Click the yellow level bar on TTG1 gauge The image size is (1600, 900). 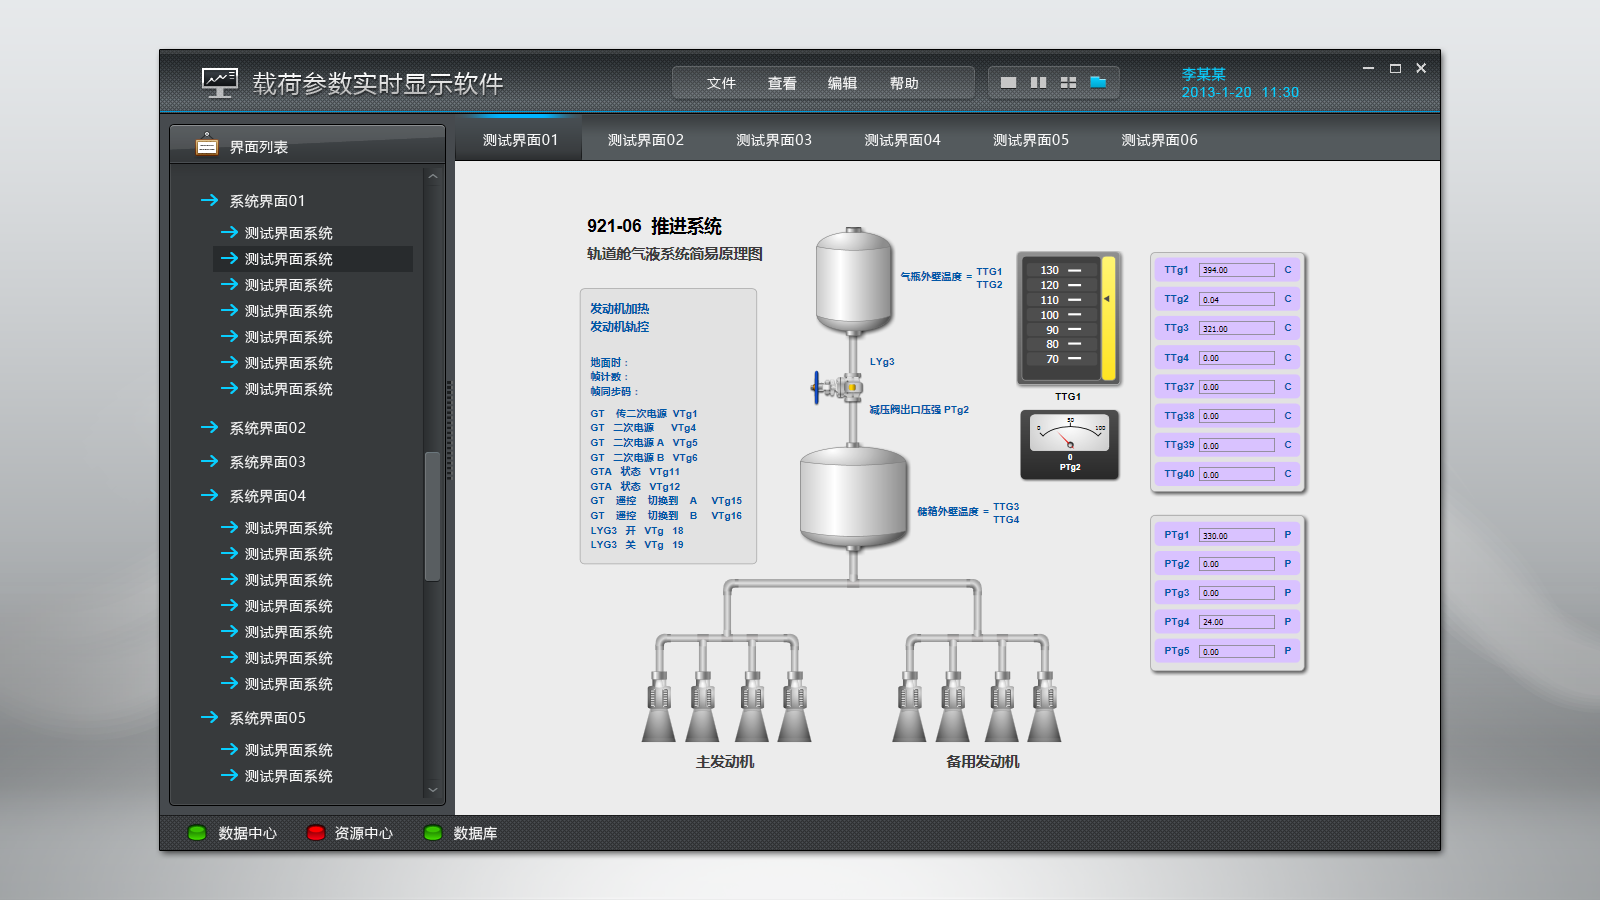tap(1108, 319)
